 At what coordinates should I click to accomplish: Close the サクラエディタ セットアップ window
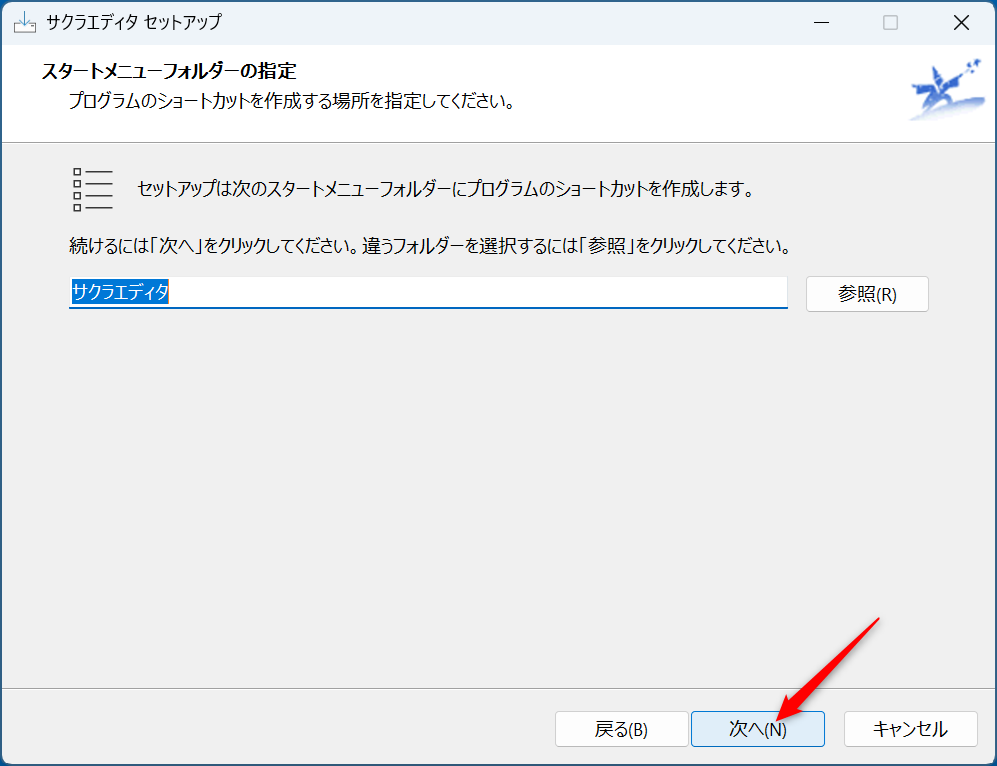tap(961, 22)
